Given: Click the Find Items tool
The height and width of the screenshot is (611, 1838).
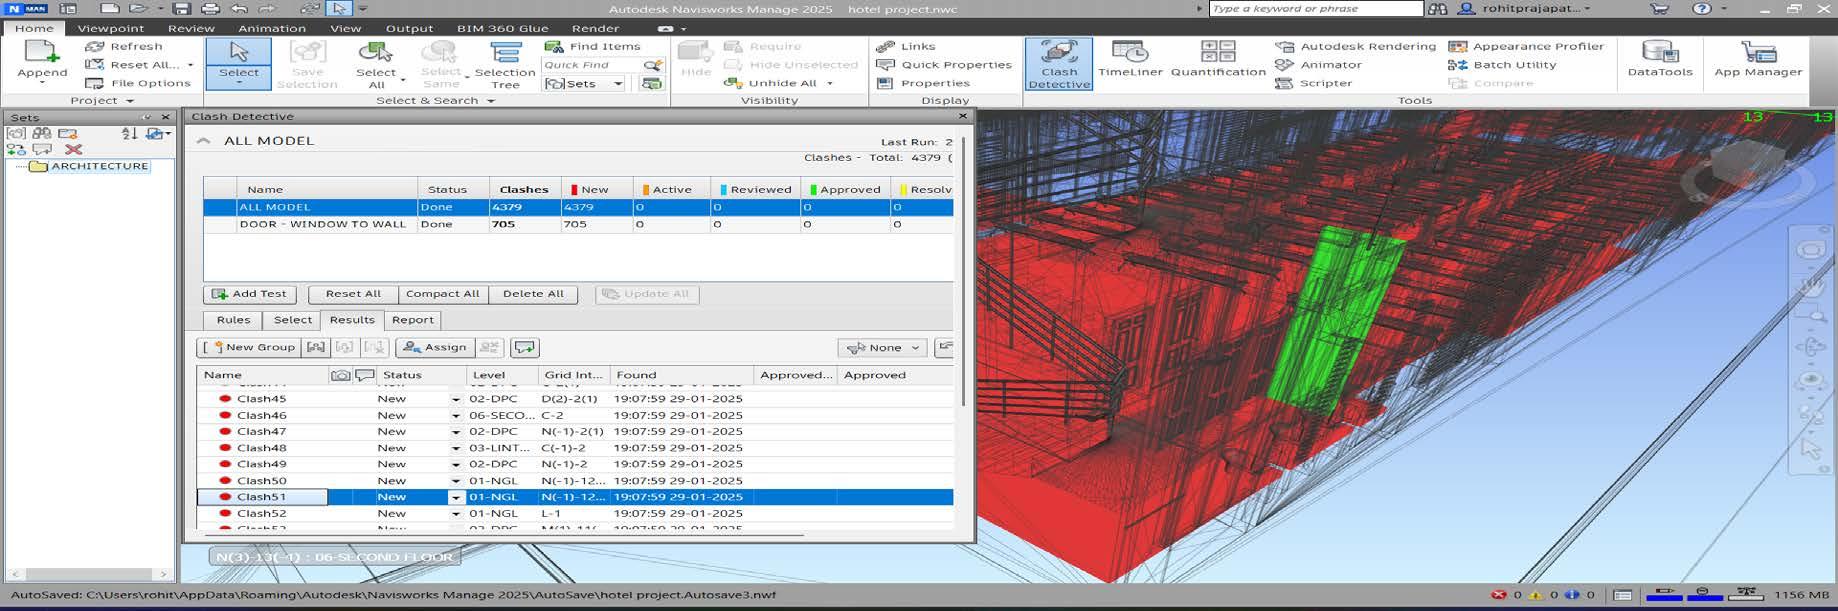Looking at the screenshot, I should (594, 46).
